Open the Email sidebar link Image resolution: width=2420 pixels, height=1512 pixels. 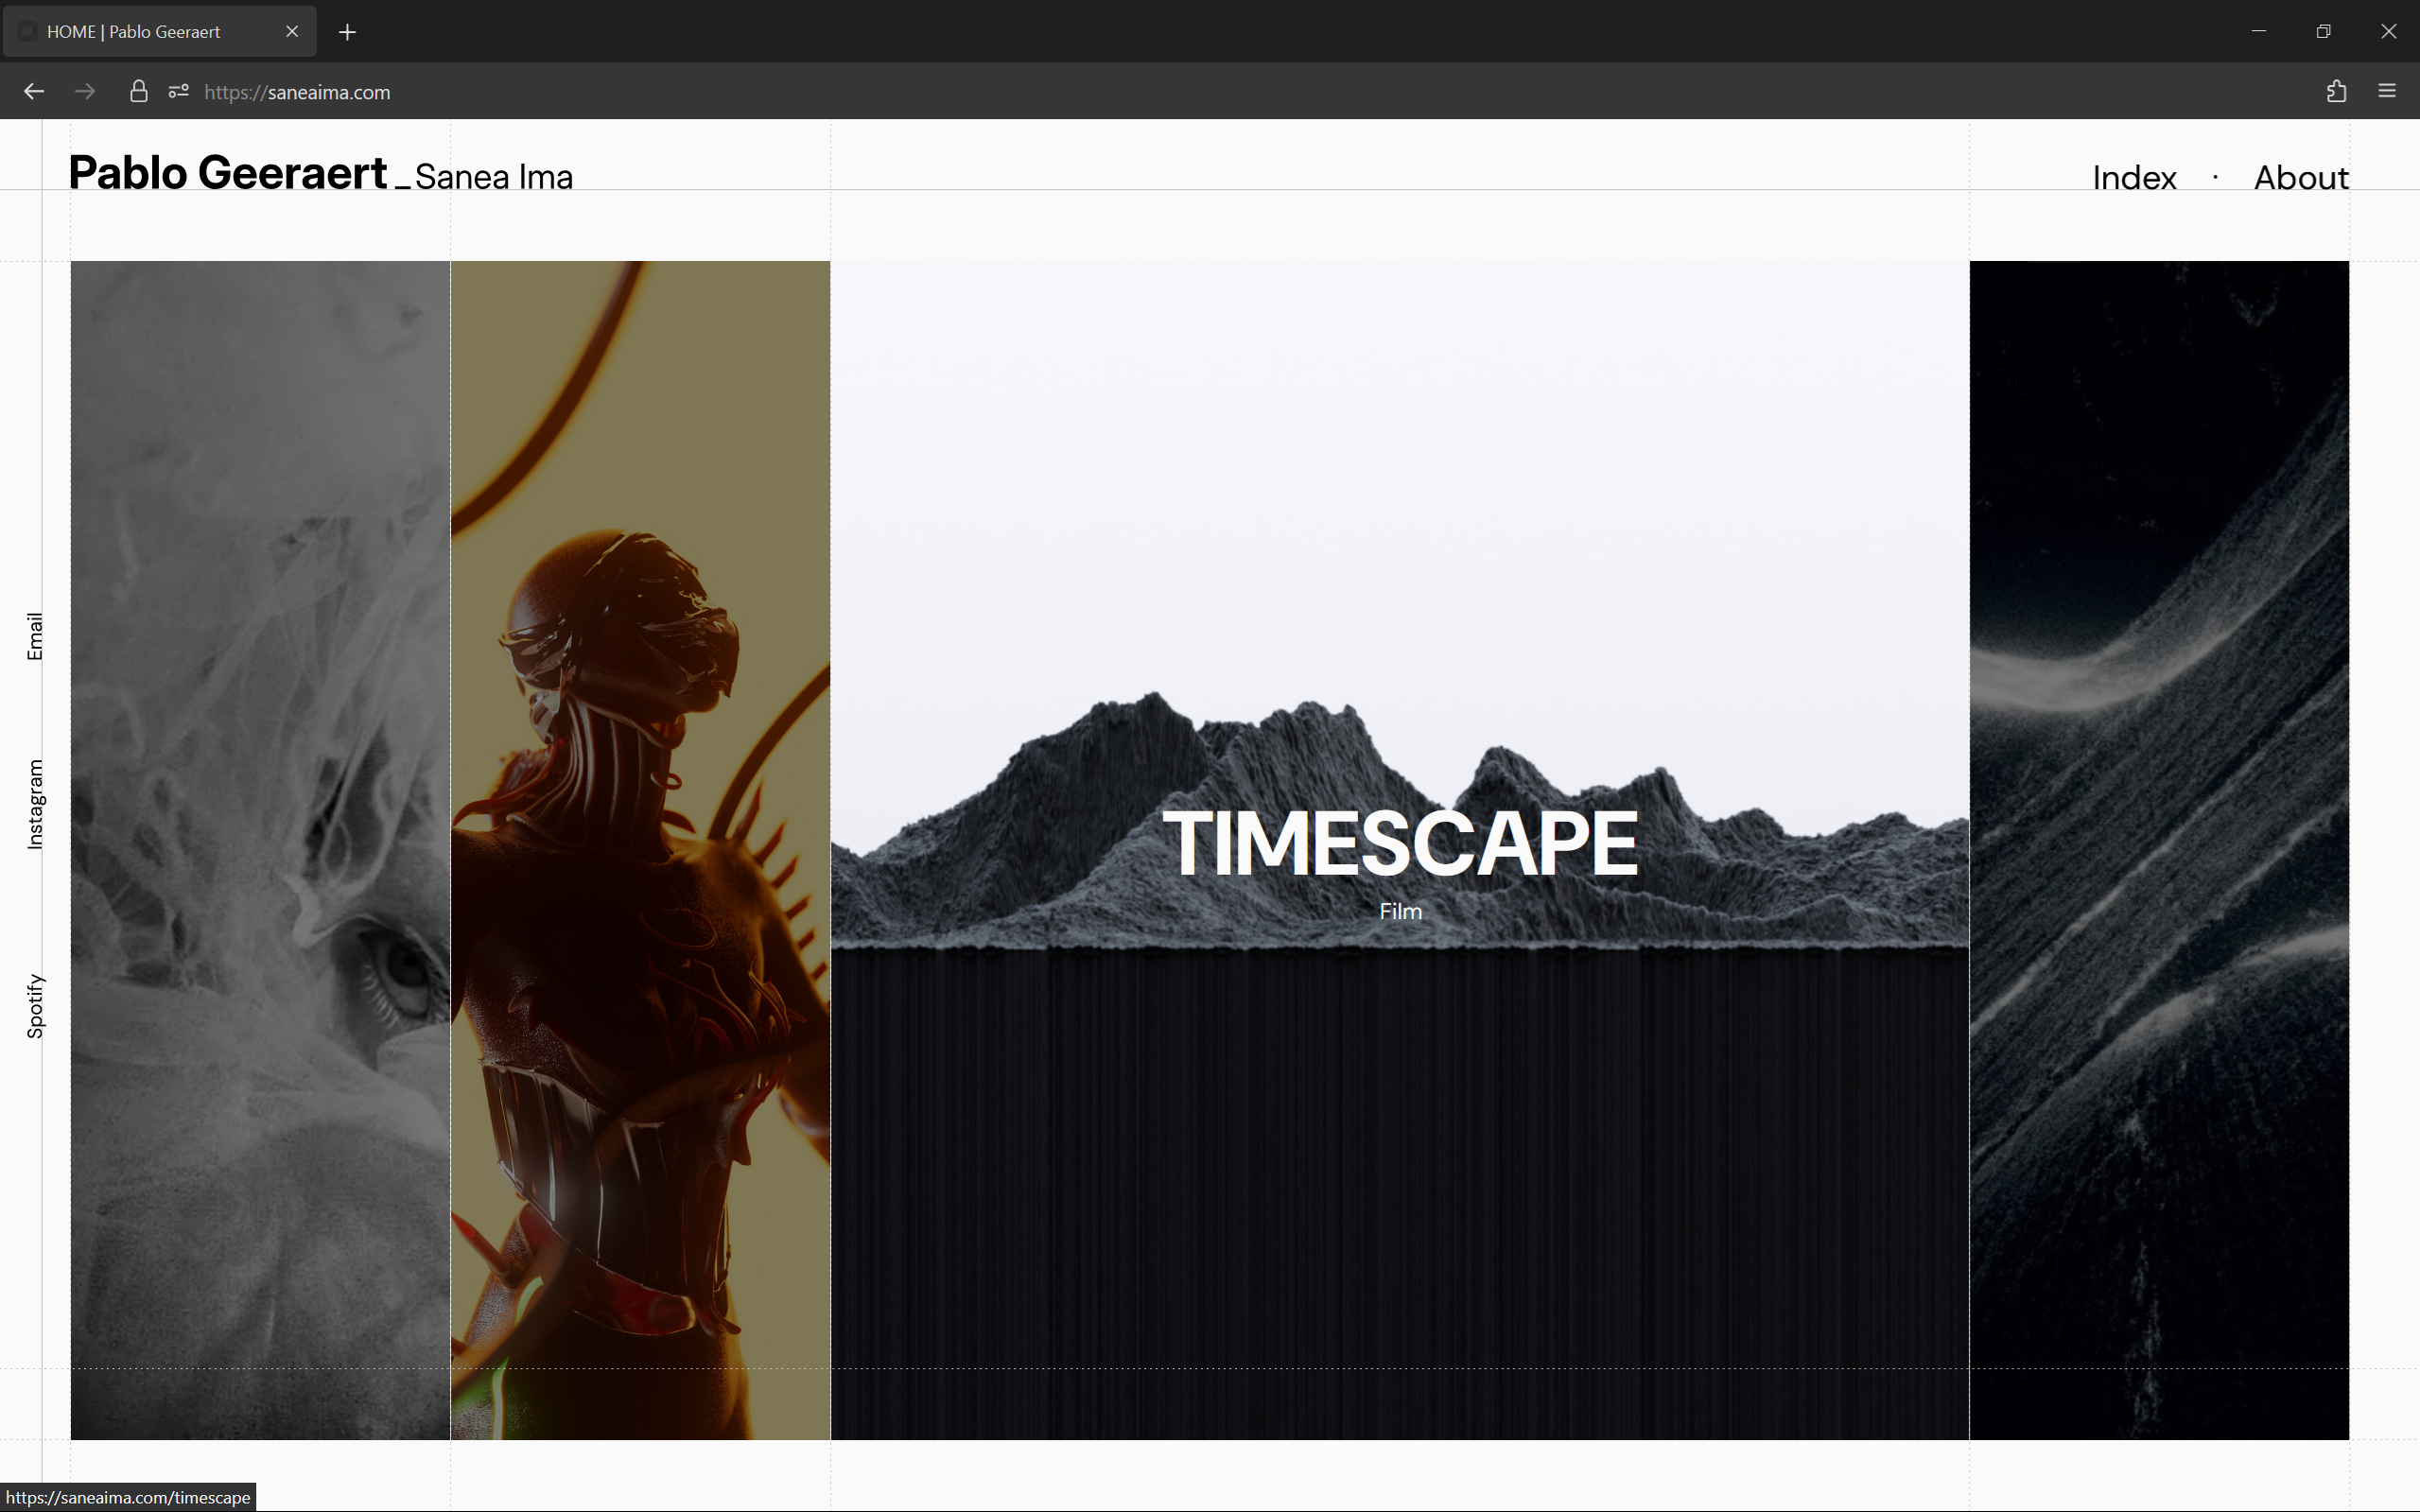tap(35, 636)
